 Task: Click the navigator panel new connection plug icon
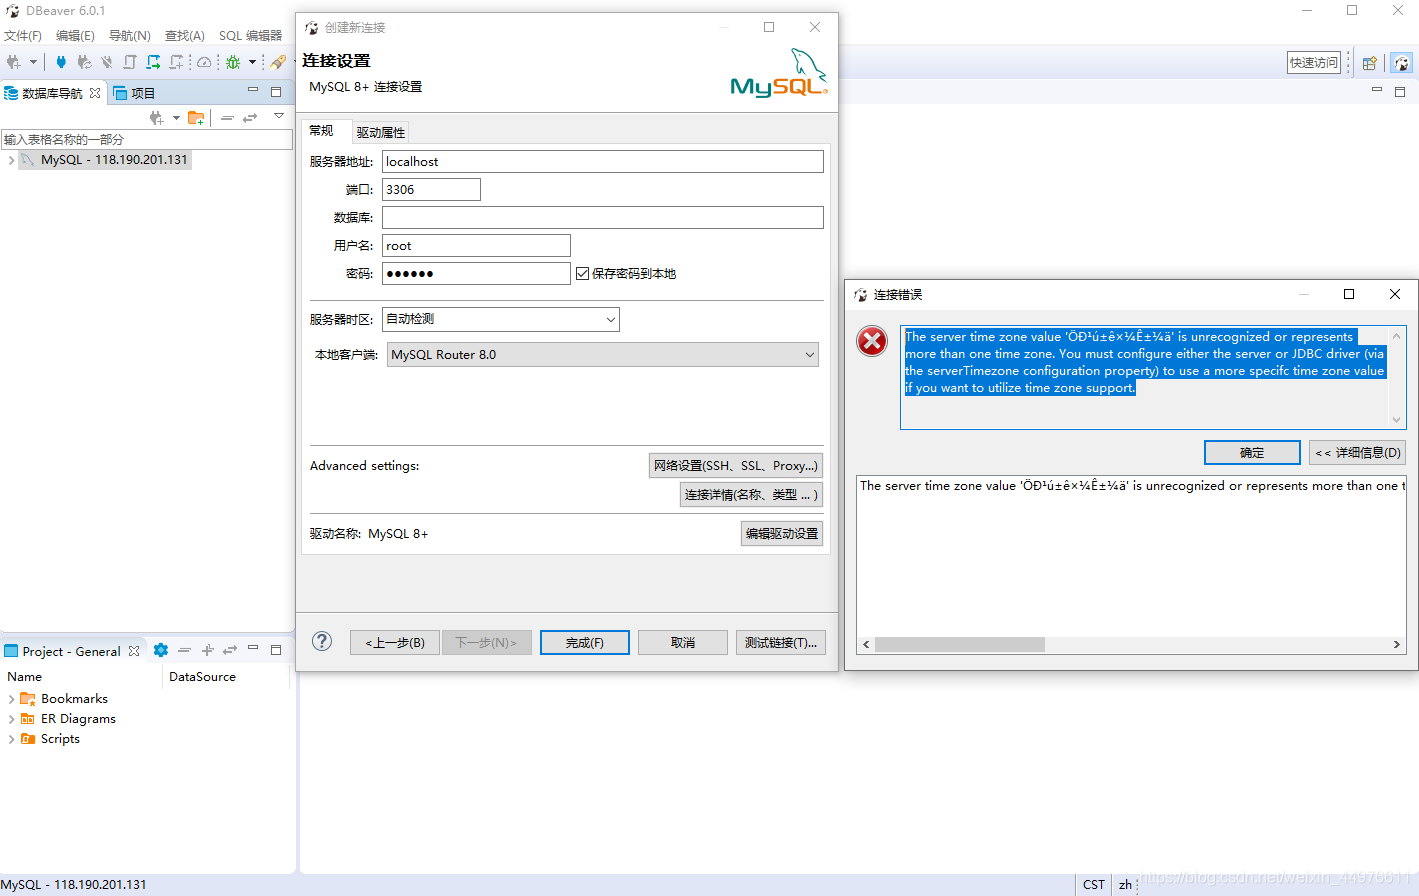tap(157, 118)
